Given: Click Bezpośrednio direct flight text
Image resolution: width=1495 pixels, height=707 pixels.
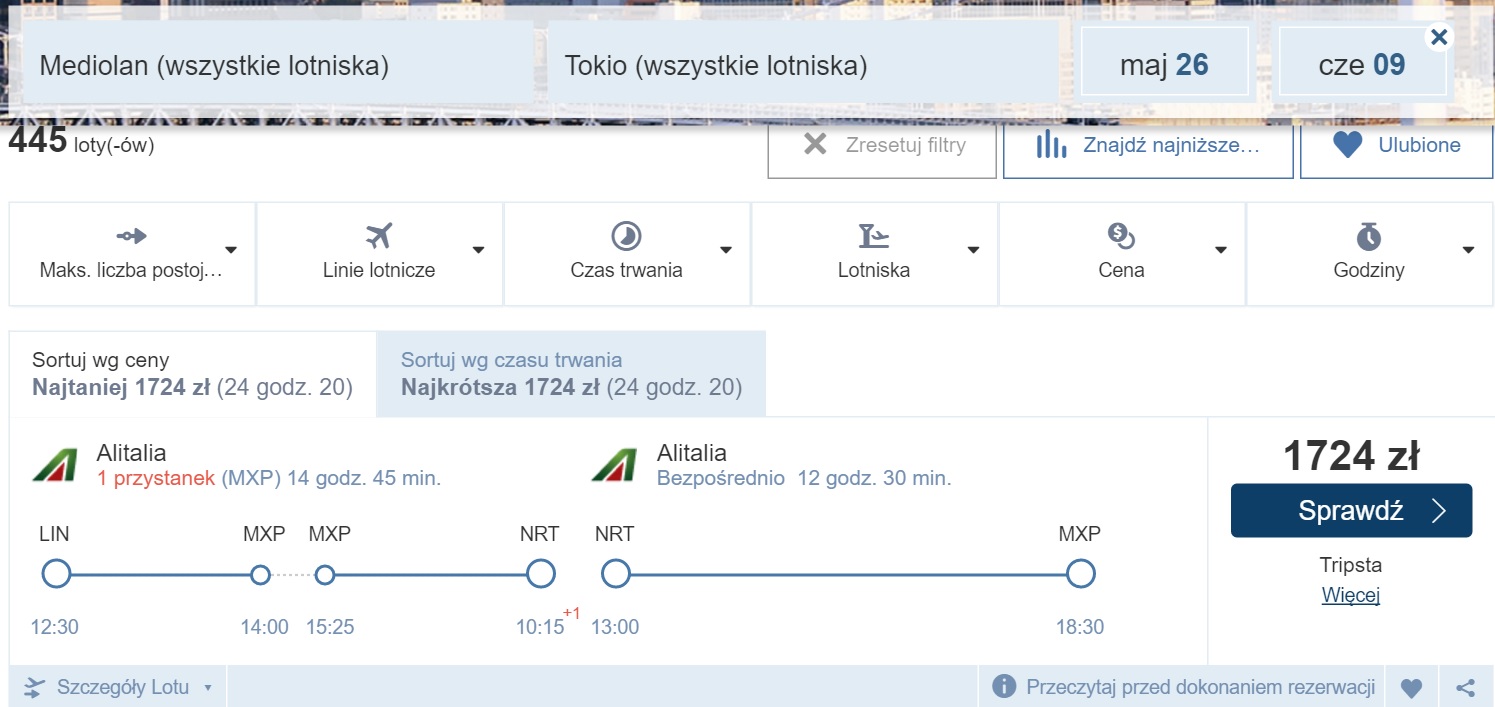Looking at the screenshot, I should (721, 478).
